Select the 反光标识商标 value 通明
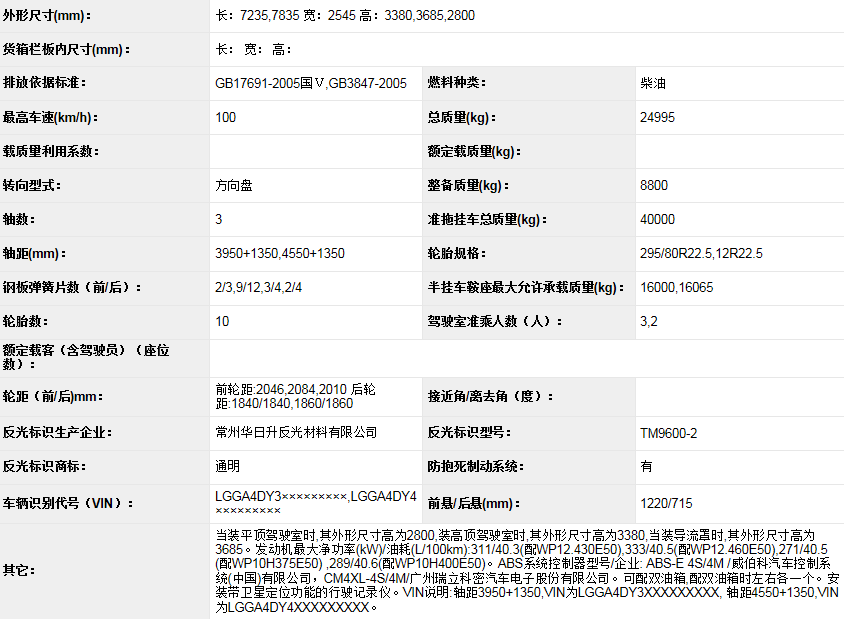844x619 pixels. (x=227, y=466)
